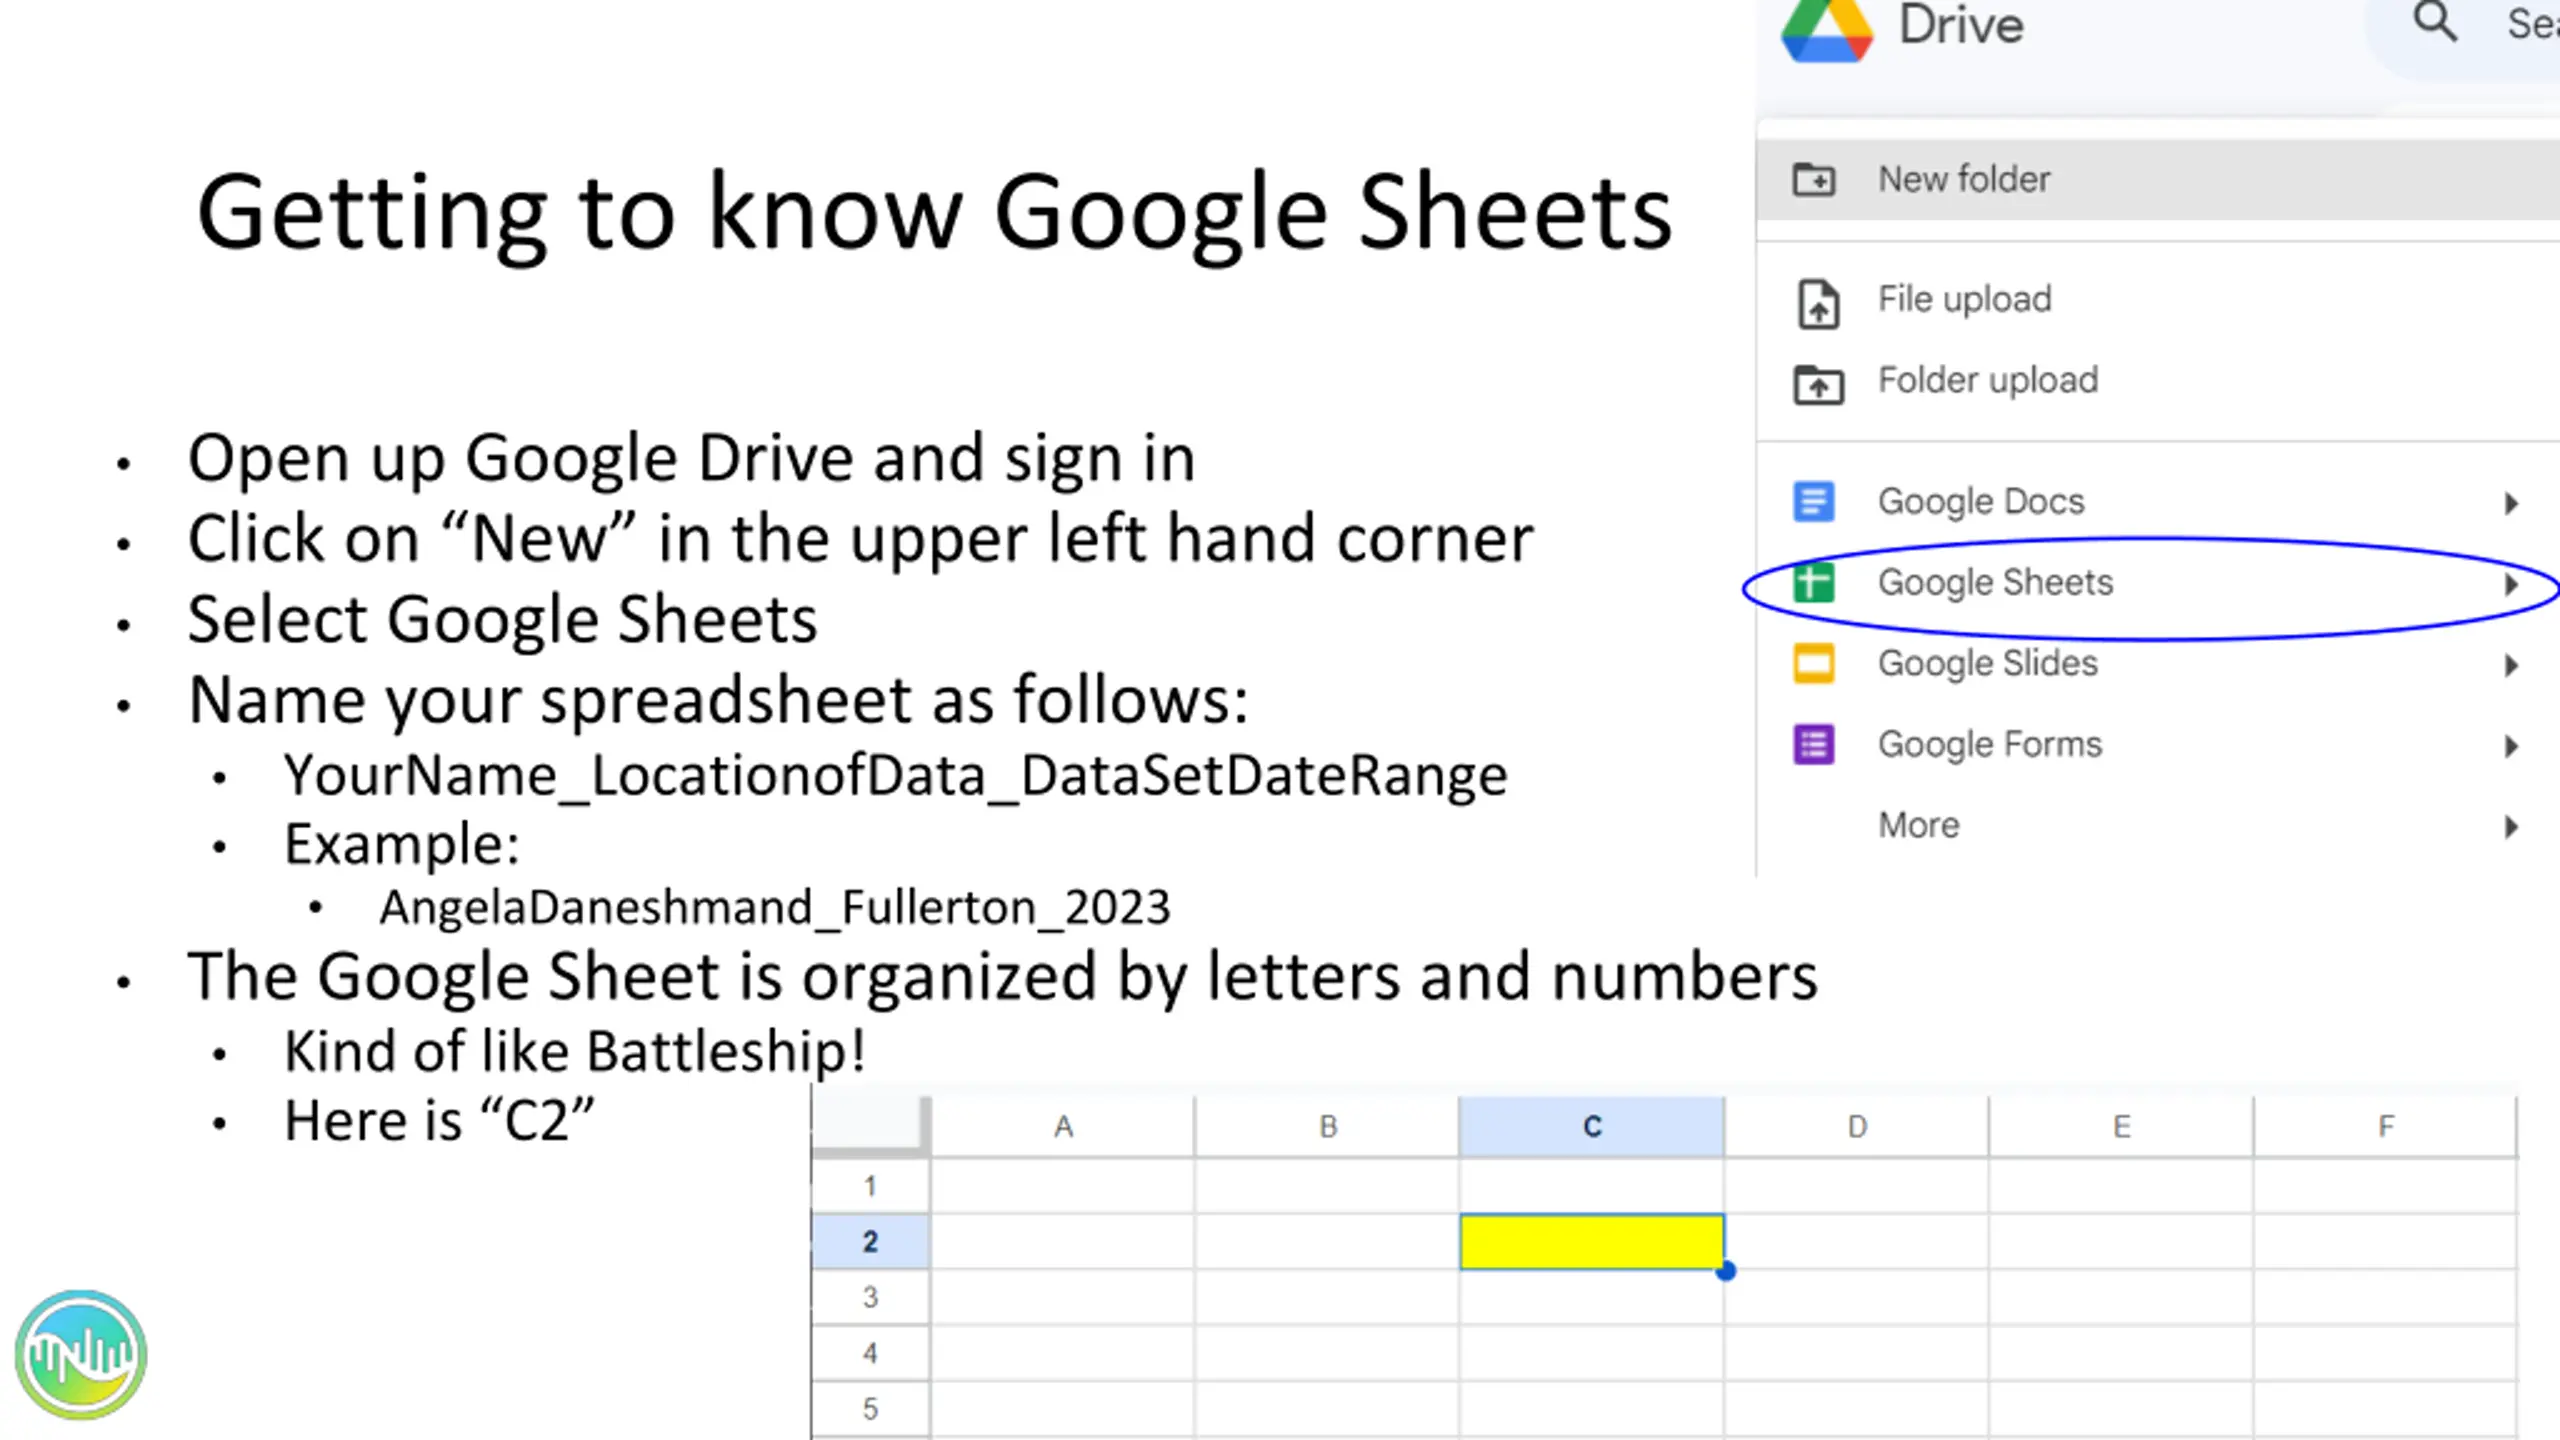Click the blue fill handle on cell C2

click(1726, 1271)
